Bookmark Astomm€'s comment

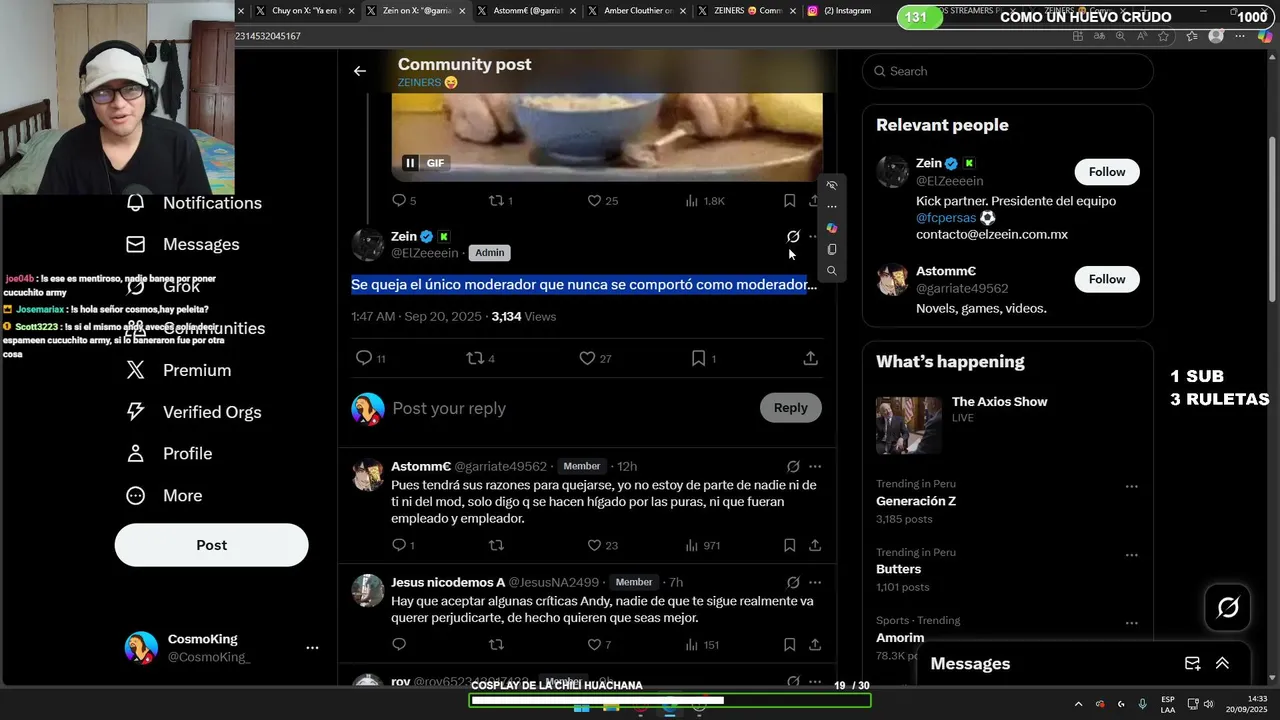click(789, 545)
